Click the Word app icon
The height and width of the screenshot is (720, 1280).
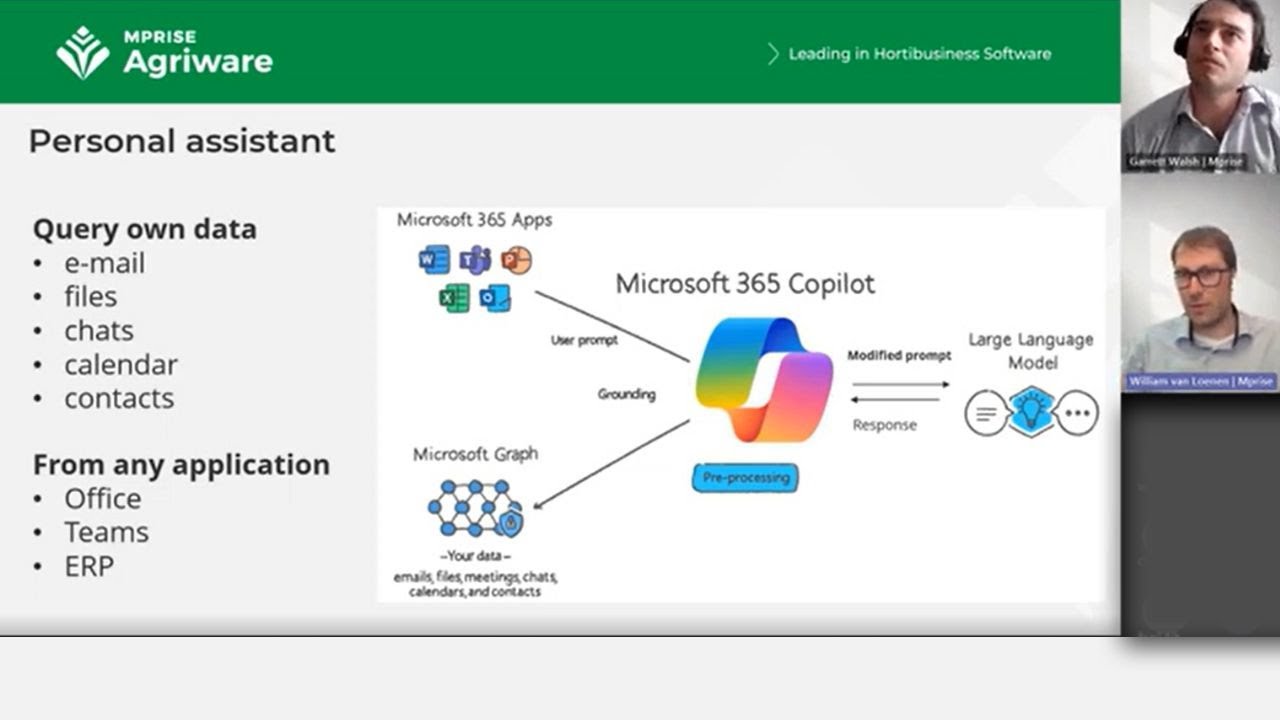click(435, 260)
